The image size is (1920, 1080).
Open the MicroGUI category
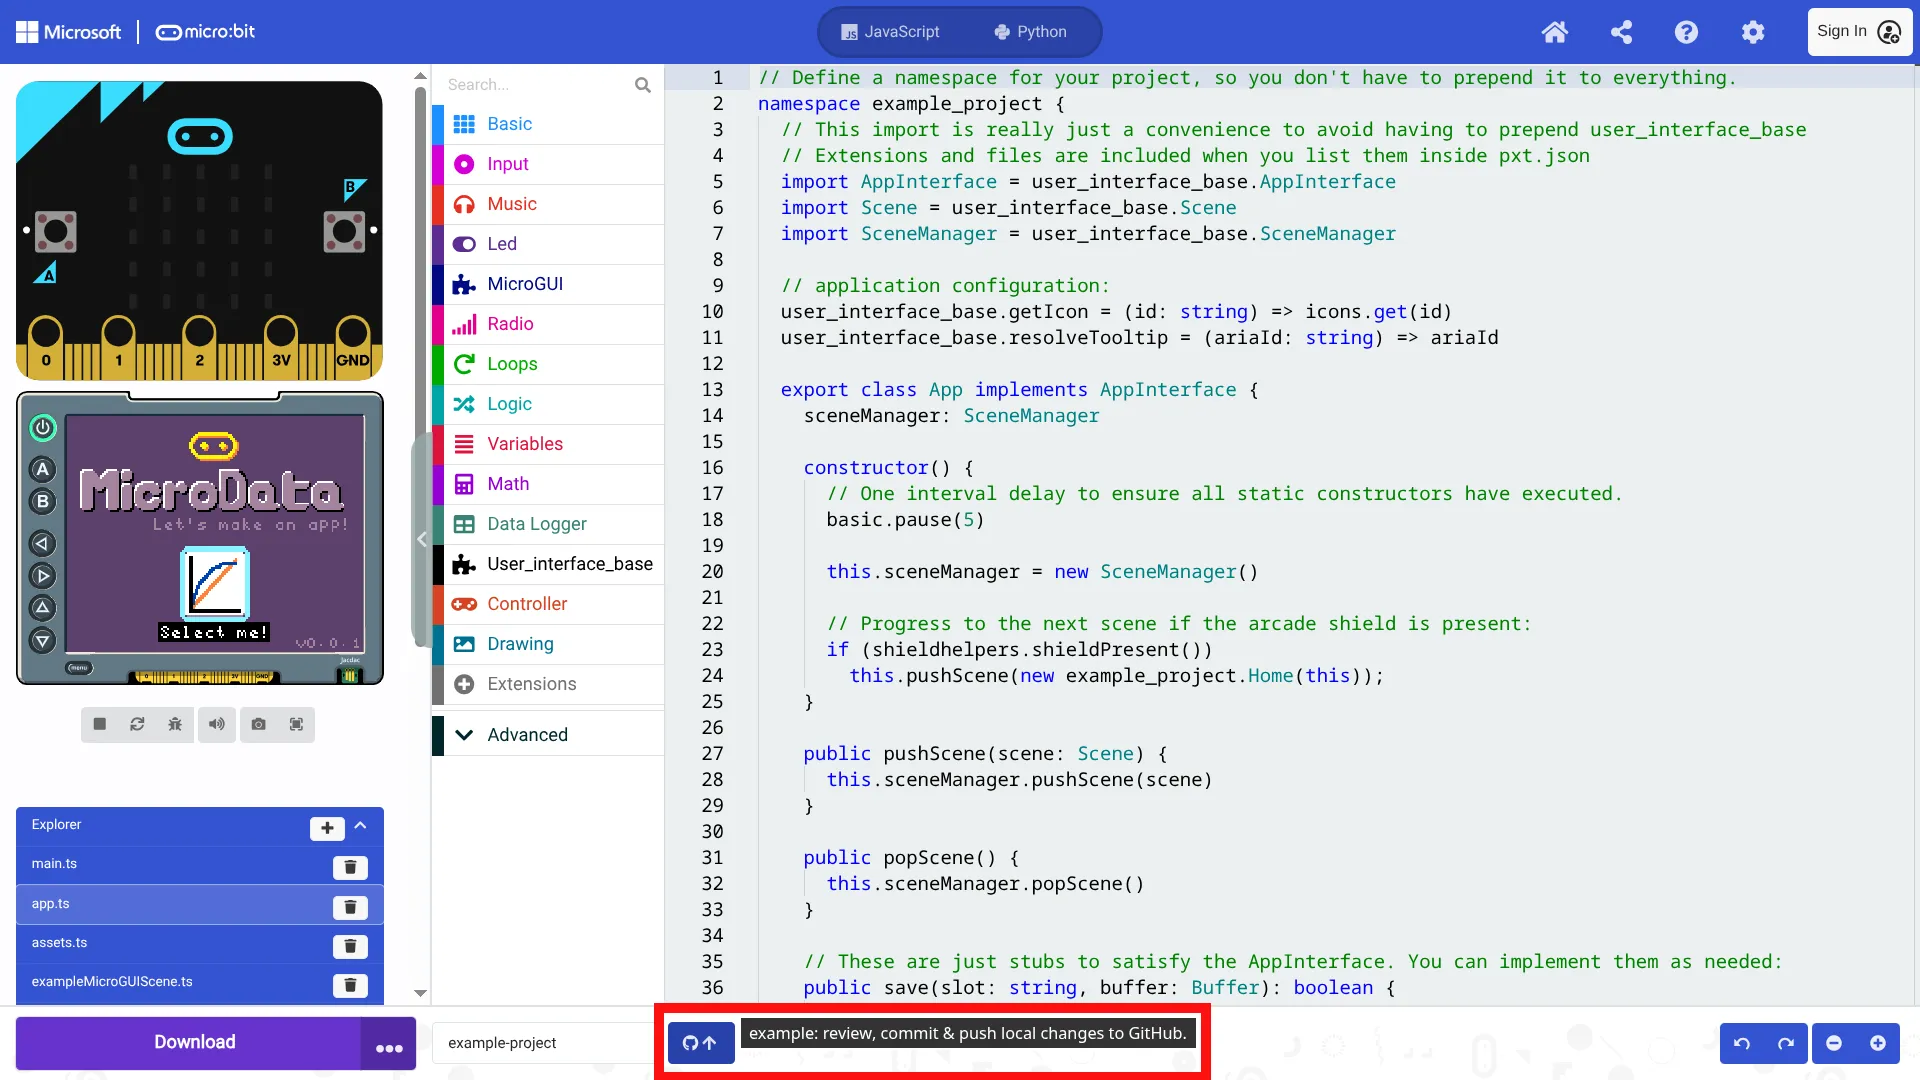coord(548,284)
